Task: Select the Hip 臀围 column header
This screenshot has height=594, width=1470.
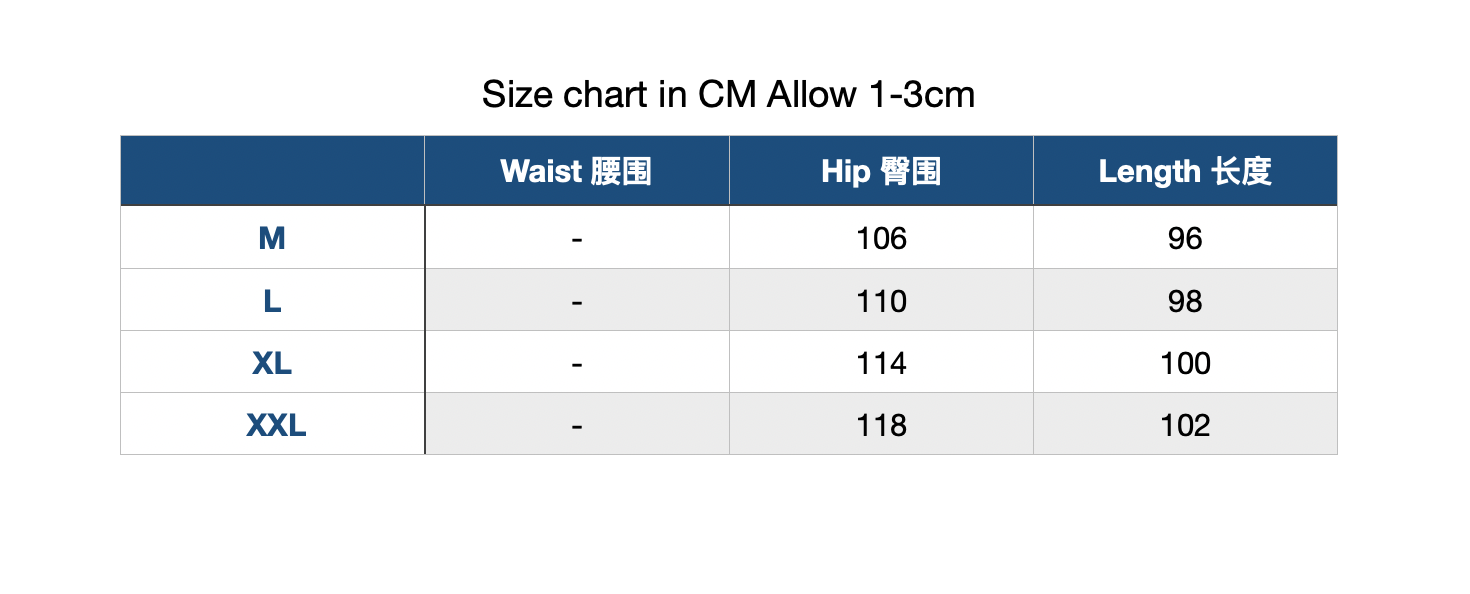Action: tap(881, 171)
